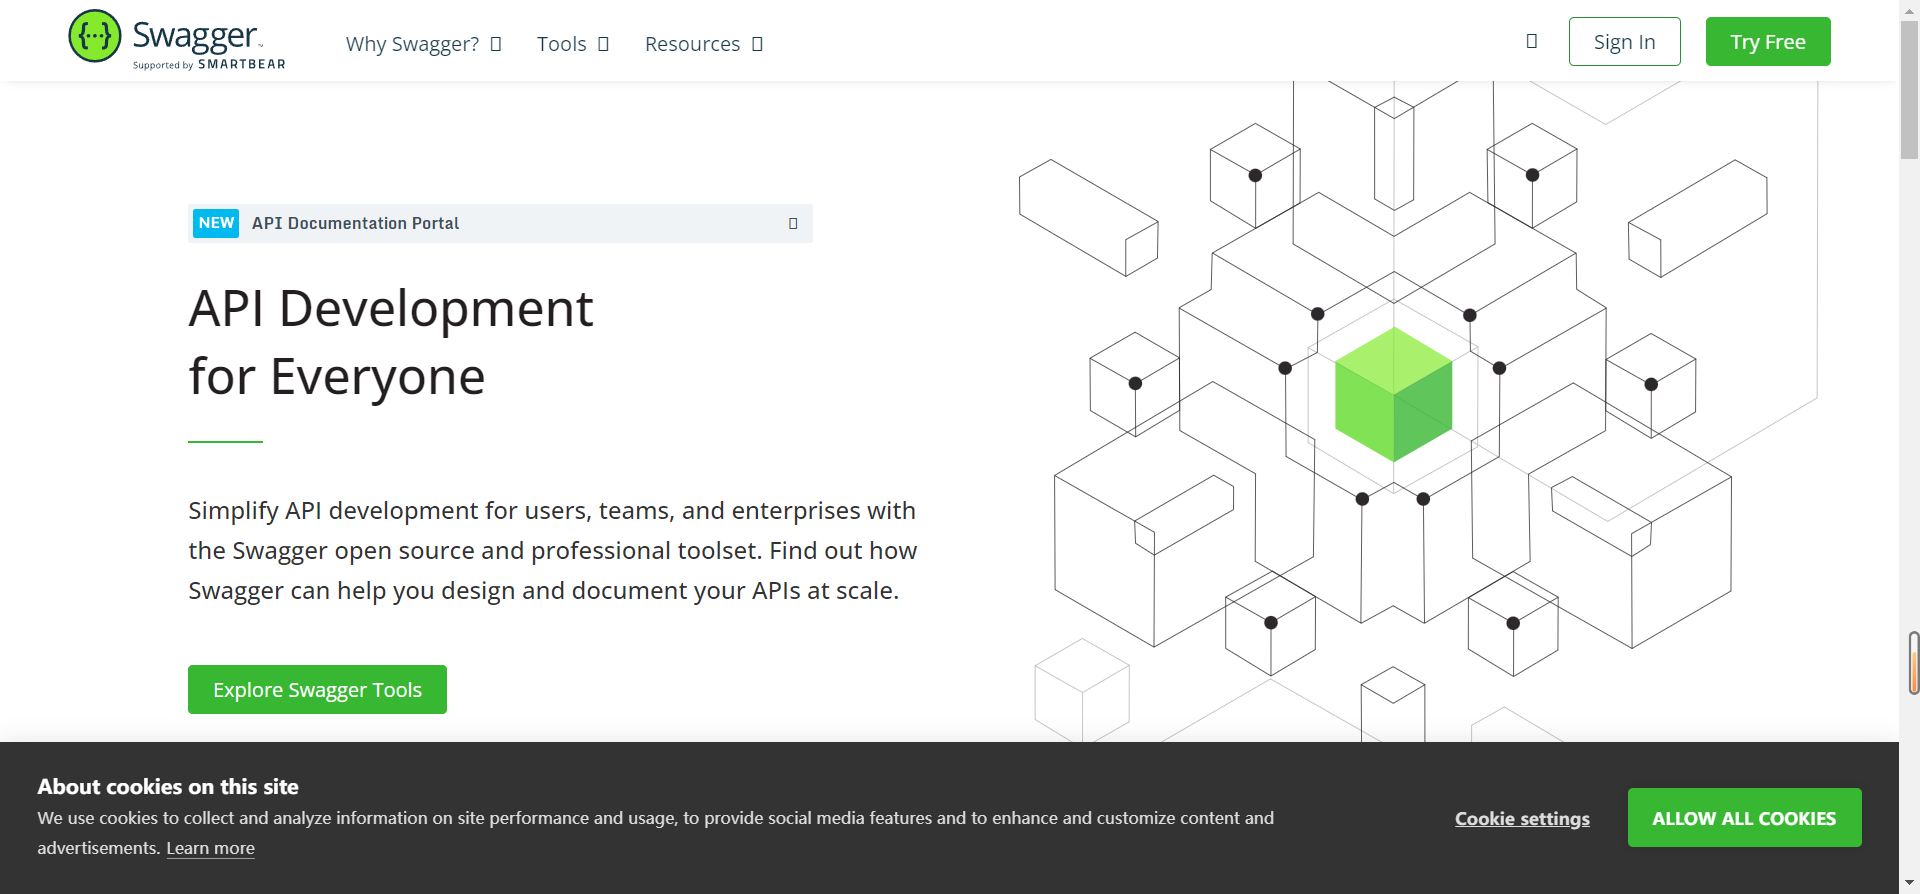Click the page vertical scrollbar thumb
The width and height of the screenshot is (1920, 894).
tap(1909, 89)
